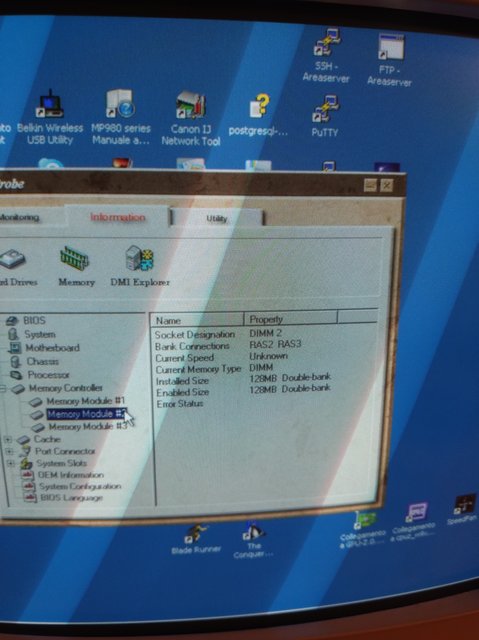Image resolution: width=479 pixels, height=640 pixels.
Task: Click the Name column header
Action: point(198,320)
